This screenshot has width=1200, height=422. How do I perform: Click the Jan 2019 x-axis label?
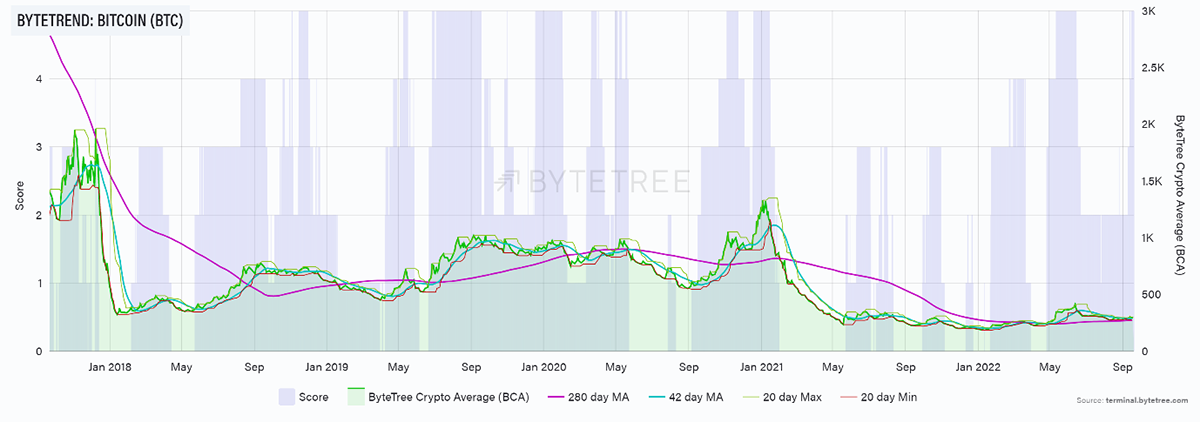coord(327,366)
